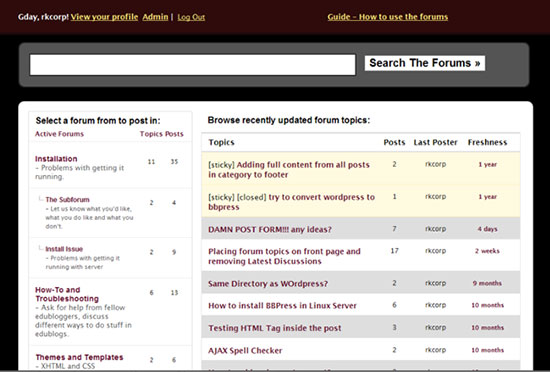Open the View your profile link
The width and height of the screenshot is (550, 372).
click(104, 17)
